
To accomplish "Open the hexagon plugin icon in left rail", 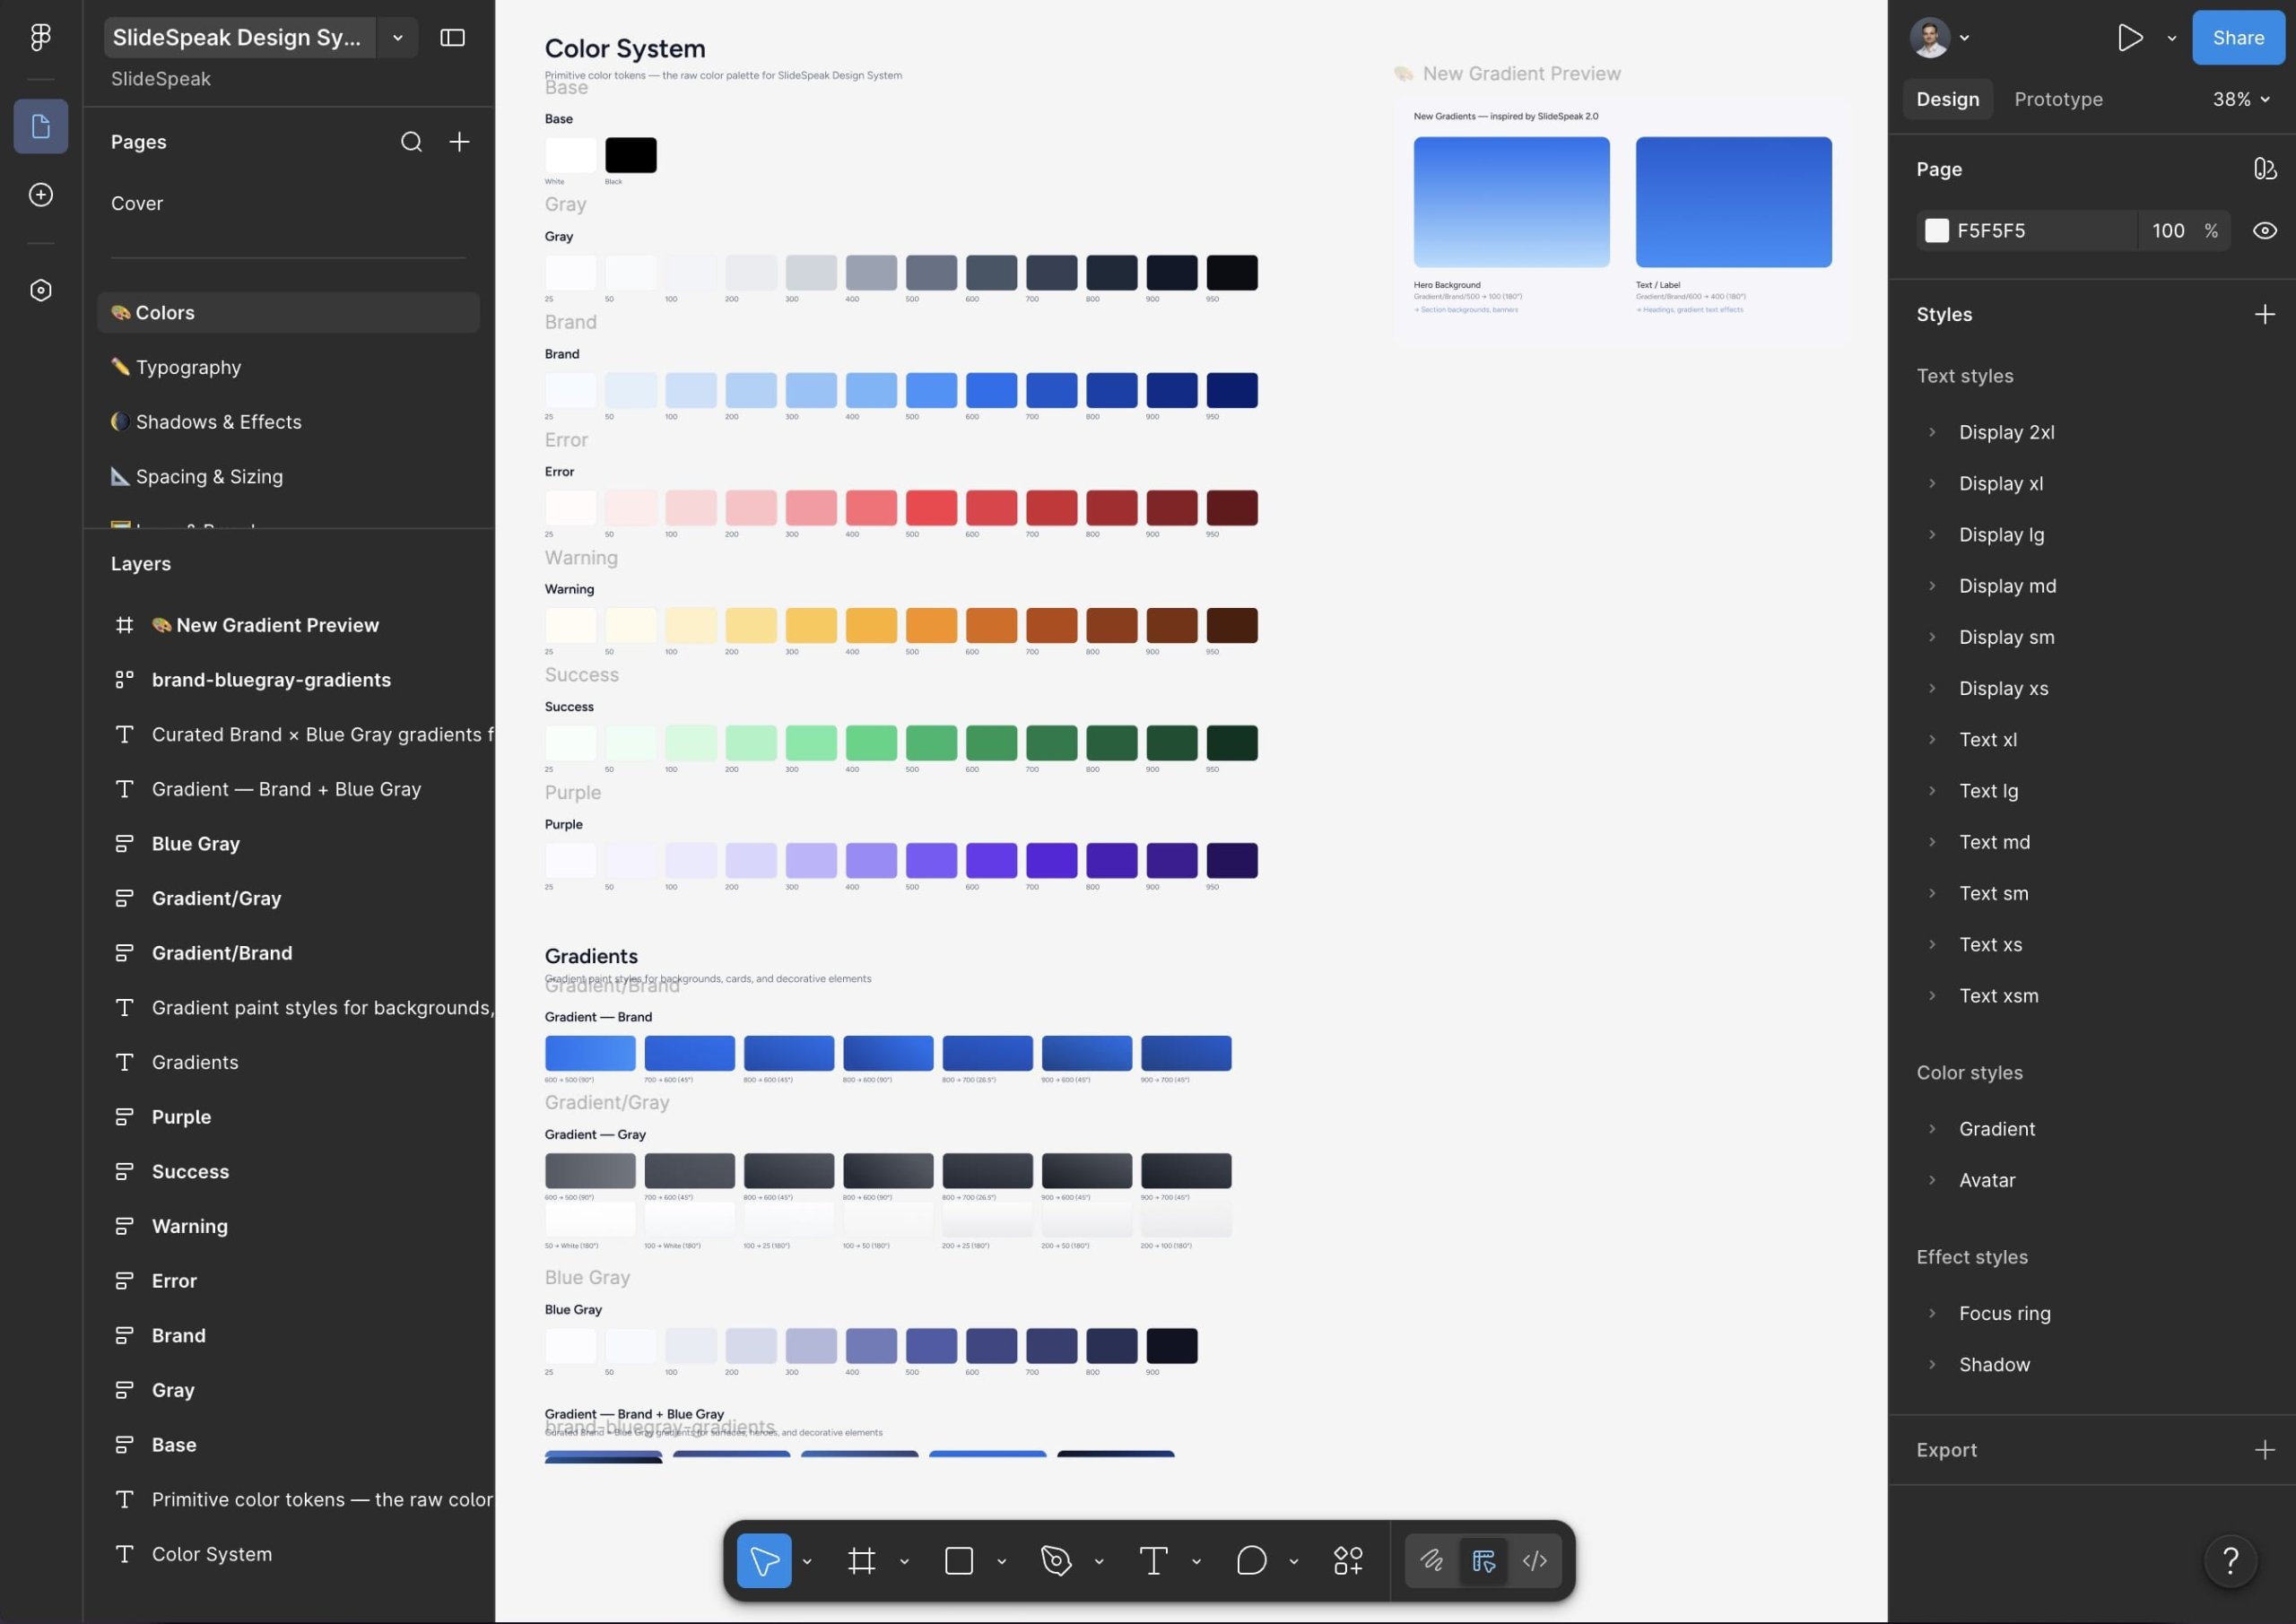I will pyautogui.click(x=41, y=290).
